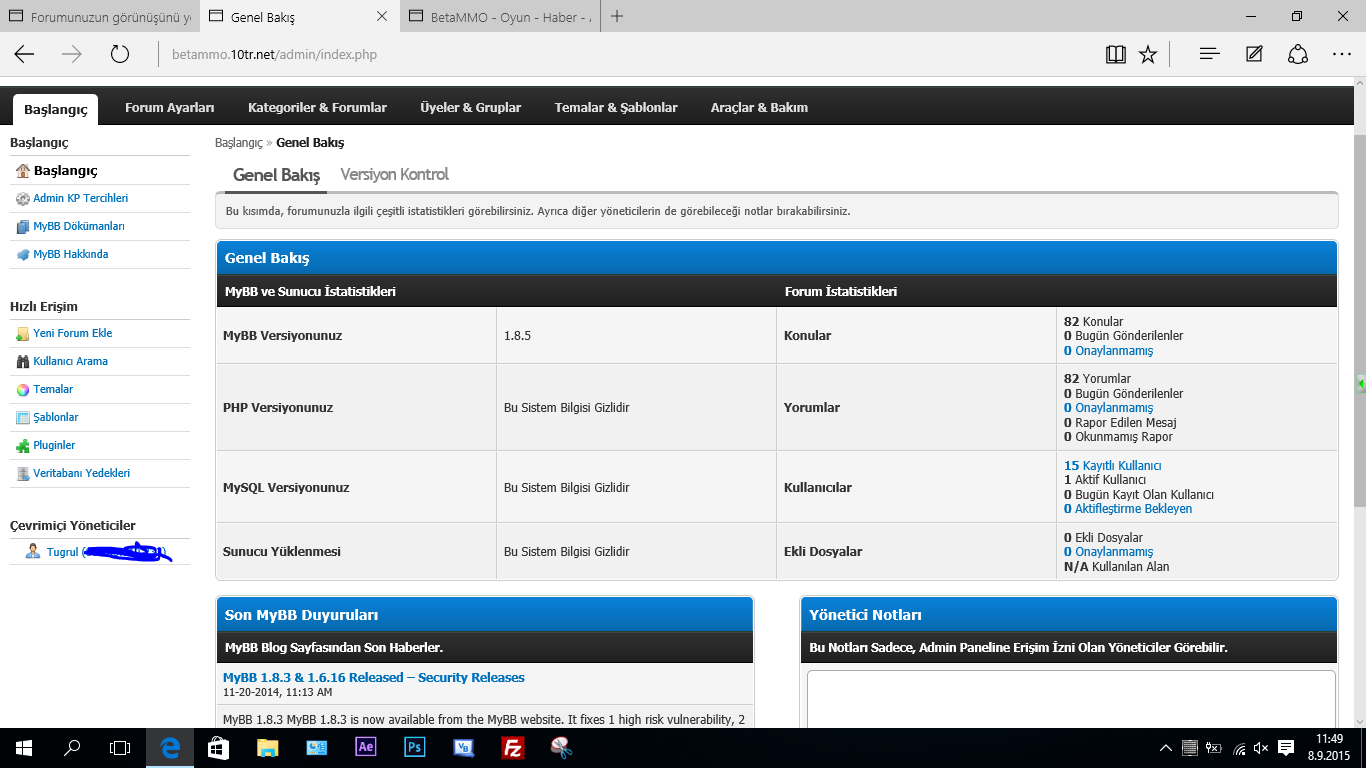Image resolution: width=1366 pixels, height=768 pixels.
Task: Click Bu Sistem Bilgisi Gizlidir in PHP row
Action: click(x=567, y=408)
